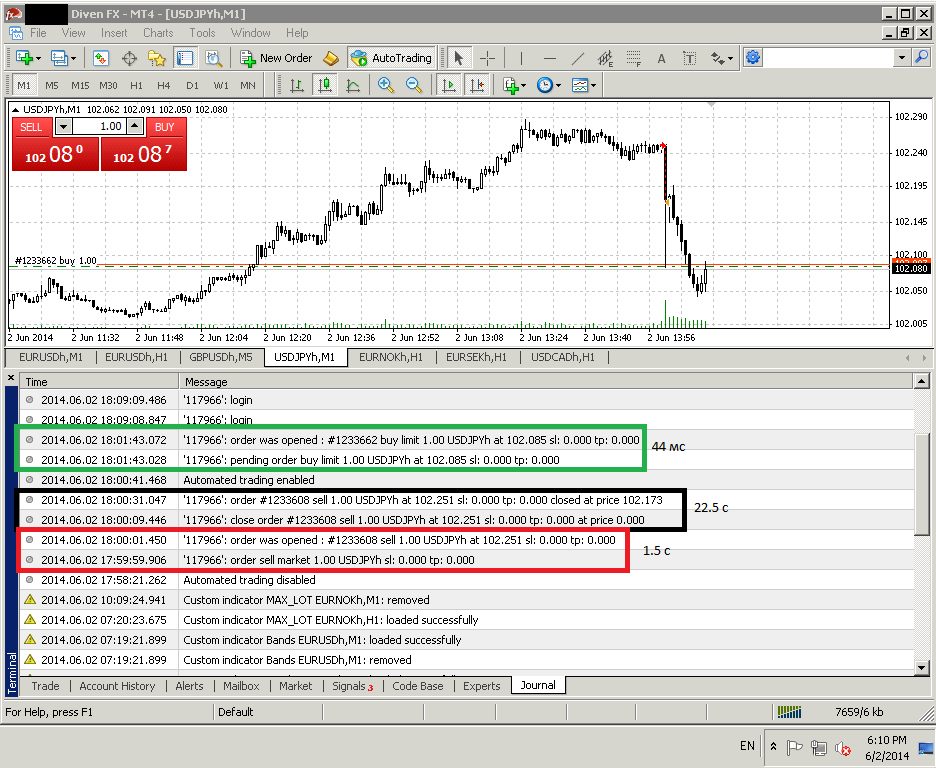Screen dimensions: 936x768
Task: Switch to the EURUSDh,H1 chart tab
Action: coord(136,357)
